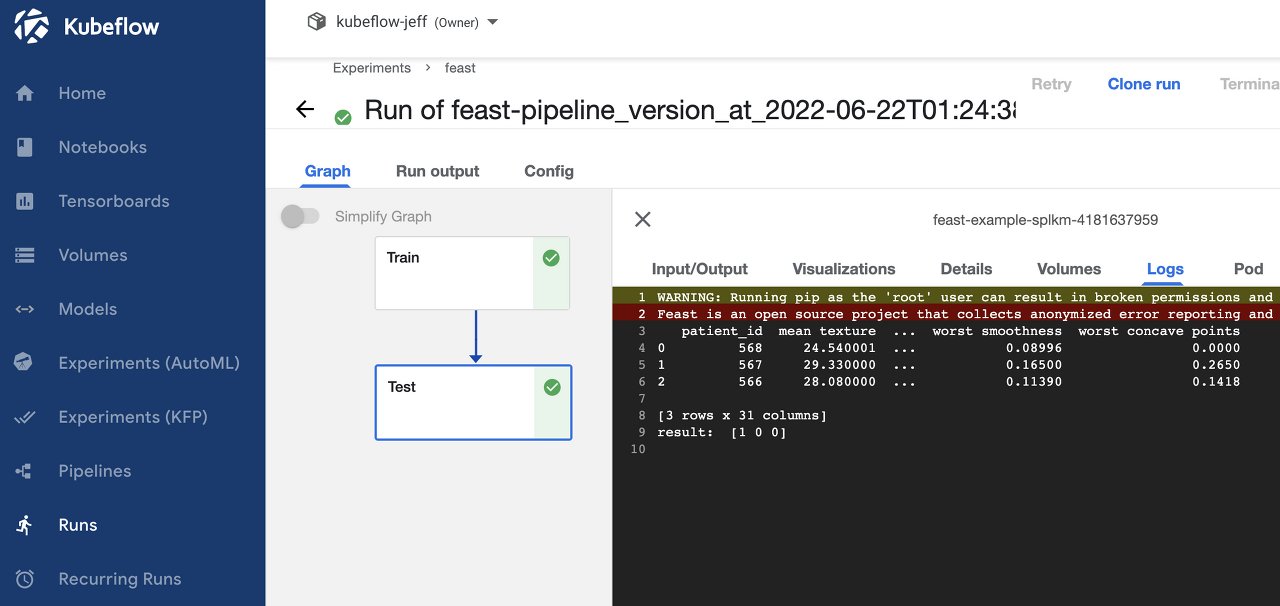Click the Notebooks sidebar icon
The width and height of the screenshot is (1280, 606).
pyautogui.click(x=25, y=147)
